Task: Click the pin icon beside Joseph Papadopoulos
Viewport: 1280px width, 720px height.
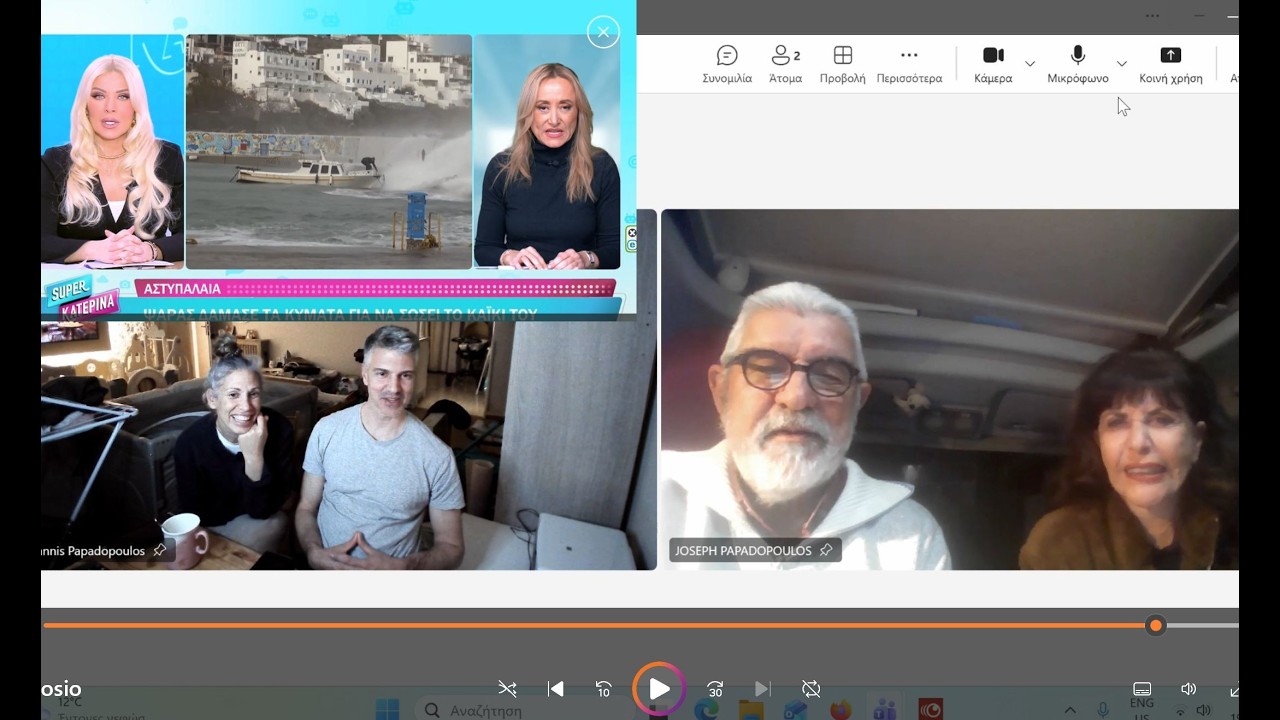Action: [x=826, y=551]
